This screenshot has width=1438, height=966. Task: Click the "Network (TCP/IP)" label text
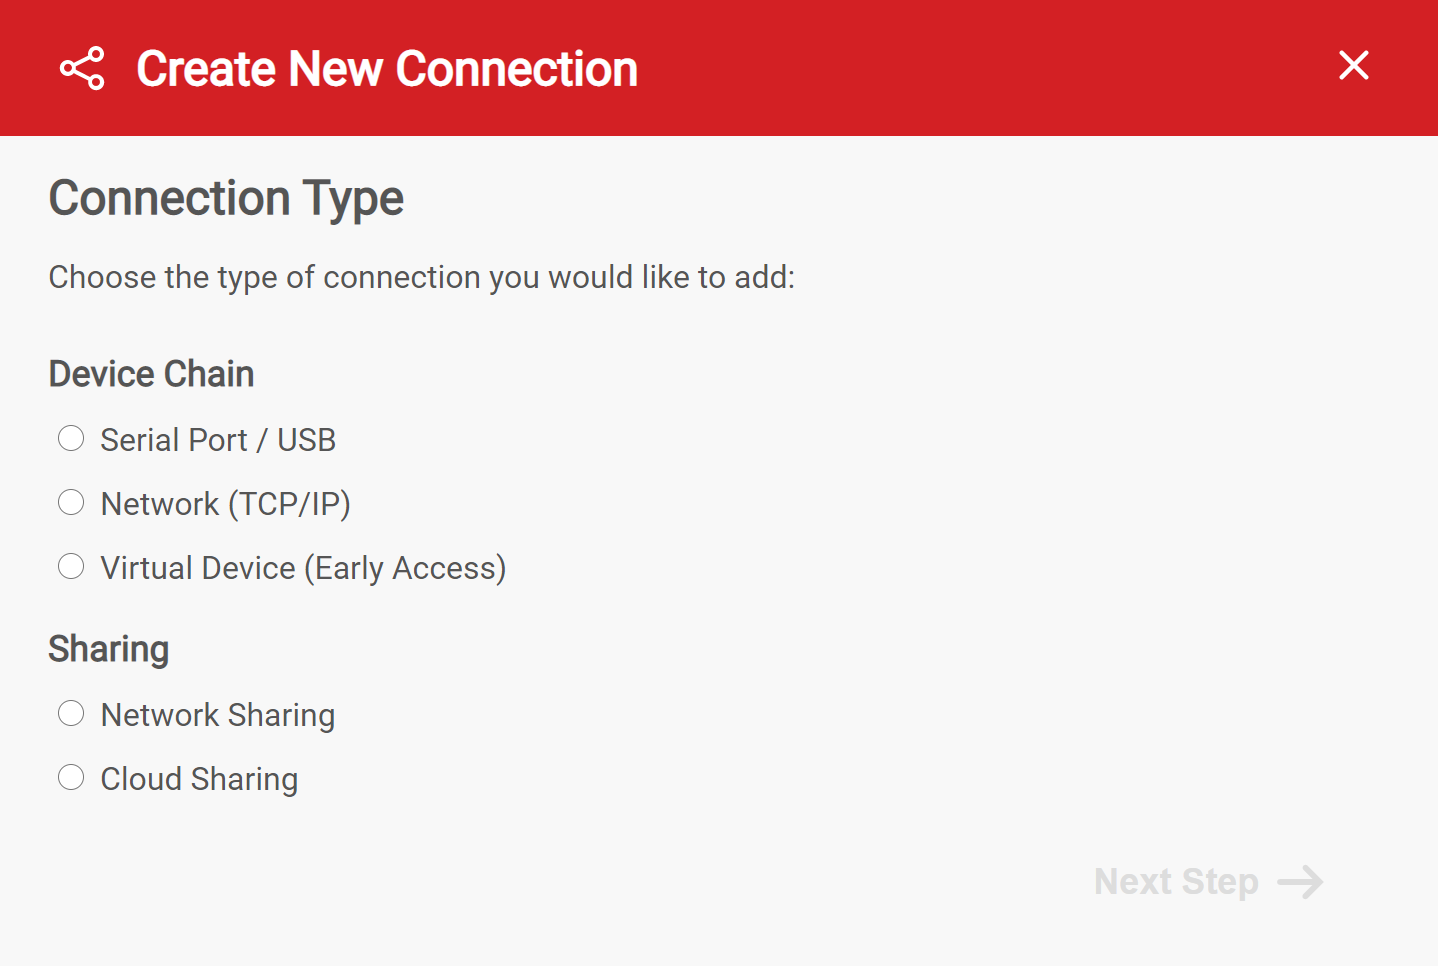(x=225, y=504)
